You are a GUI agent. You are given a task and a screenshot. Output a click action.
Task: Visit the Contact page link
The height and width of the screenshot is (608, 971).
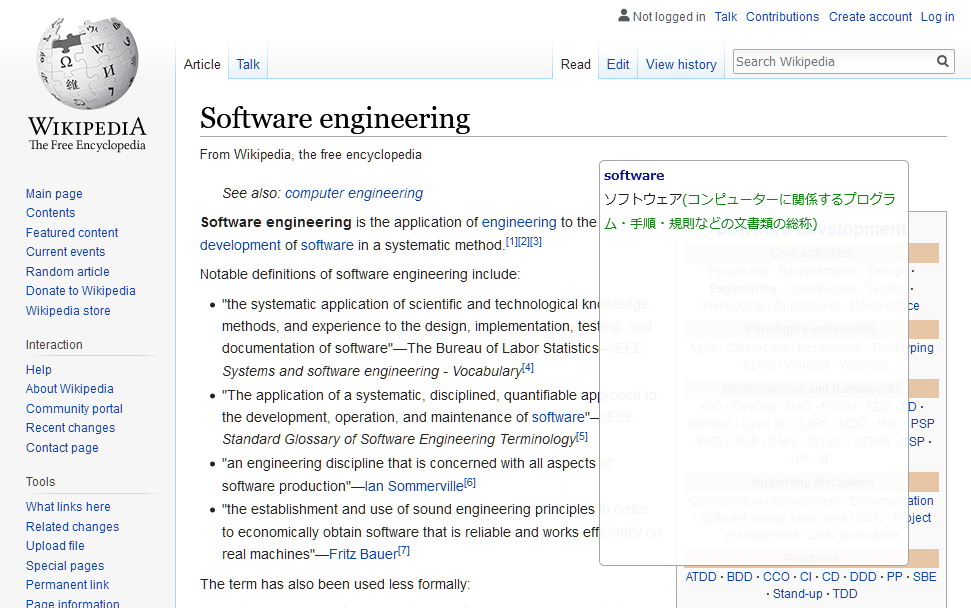tap(62, 447)
